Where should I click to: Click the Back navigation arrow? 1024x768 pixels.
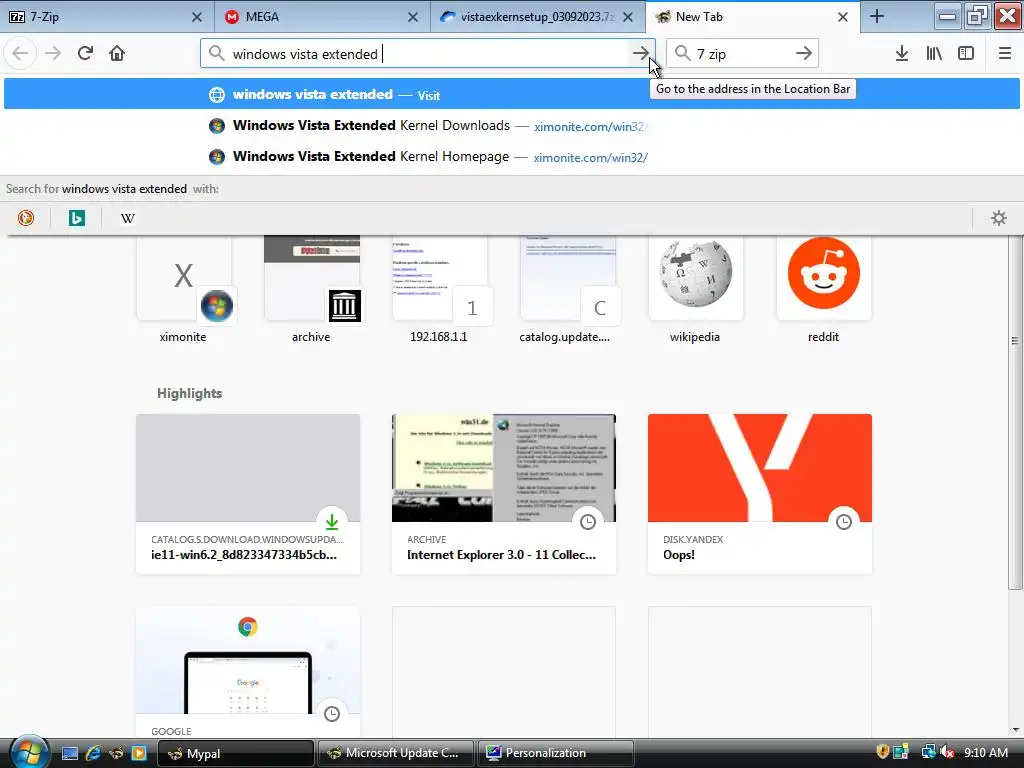pos(20,54)
